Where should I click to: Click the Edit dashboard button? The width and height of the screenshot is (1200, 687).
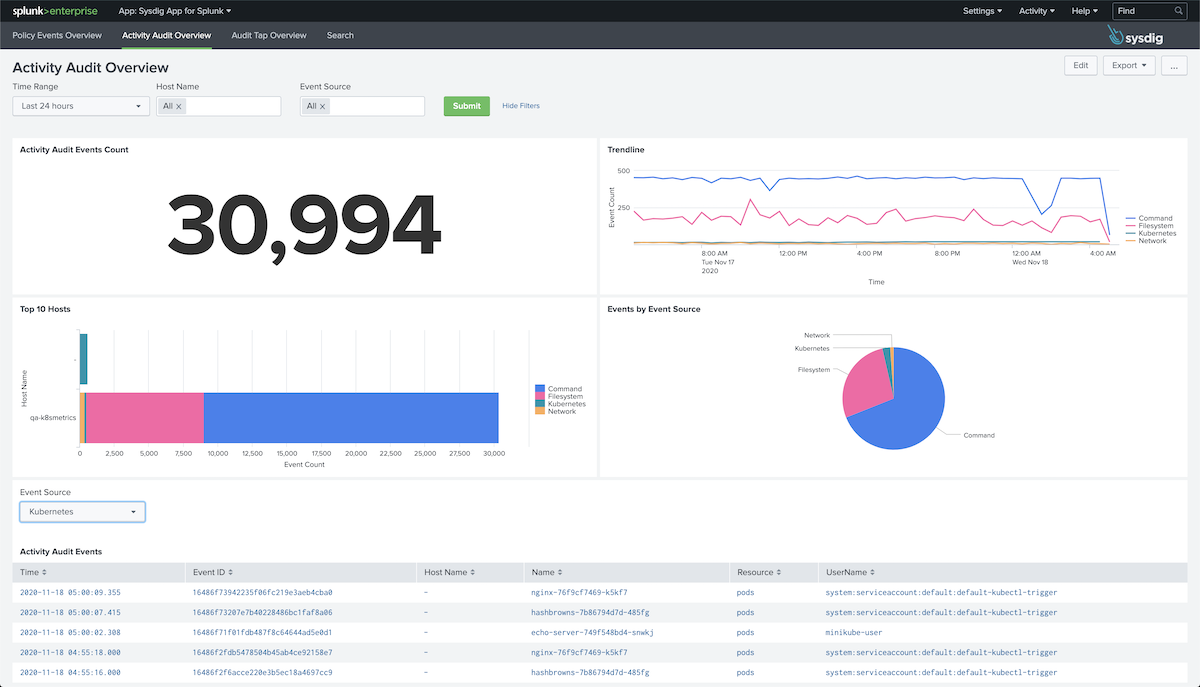tap(1080, 65)
